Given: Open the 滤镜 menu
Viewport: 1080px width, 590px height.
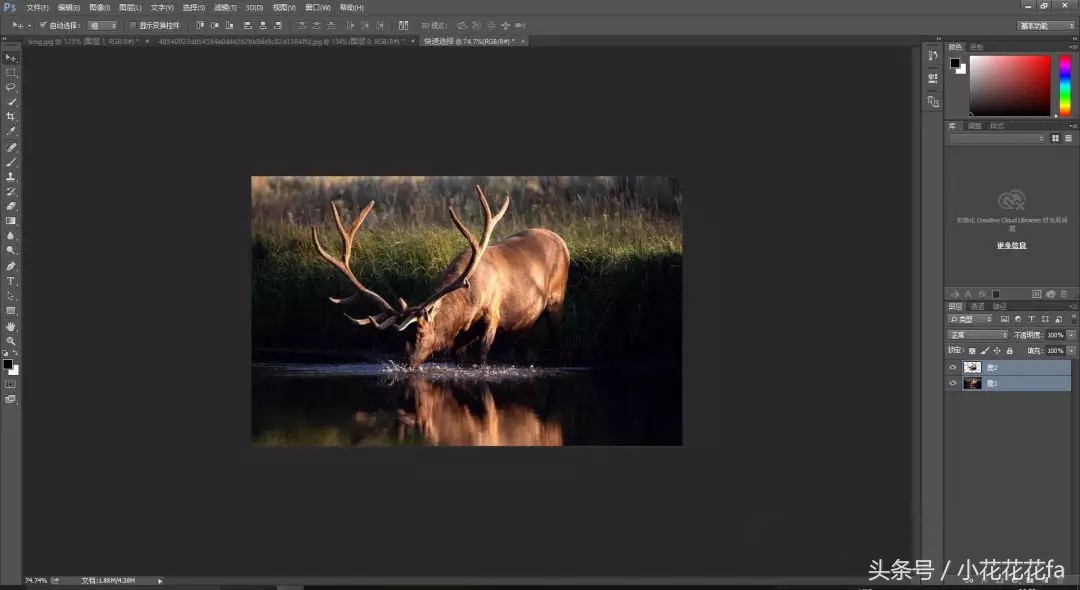Looking at the screenshot, I should 224,7.
